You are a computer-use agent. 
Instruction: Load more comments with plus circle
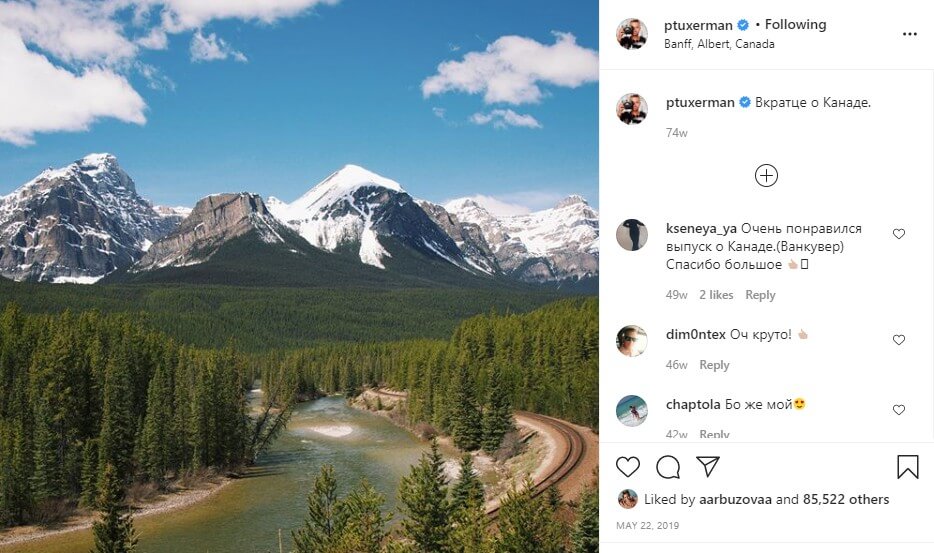point(766,176)
